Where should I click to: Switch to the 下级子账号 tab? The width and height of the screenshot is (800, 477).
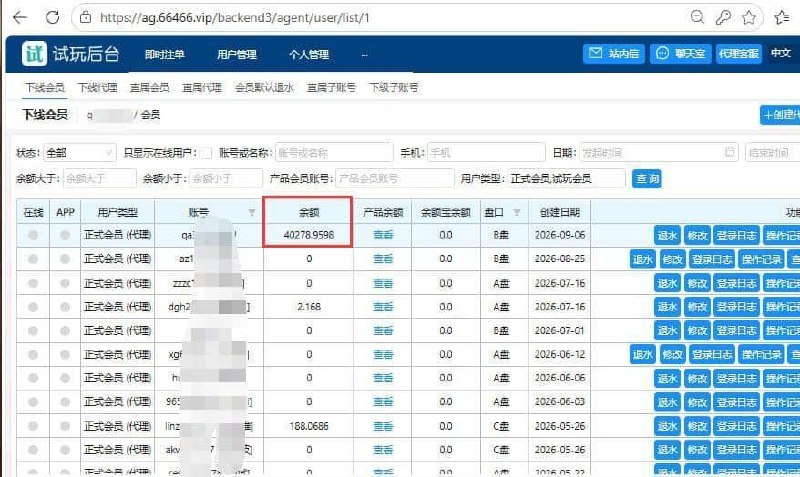pos(393,88)
